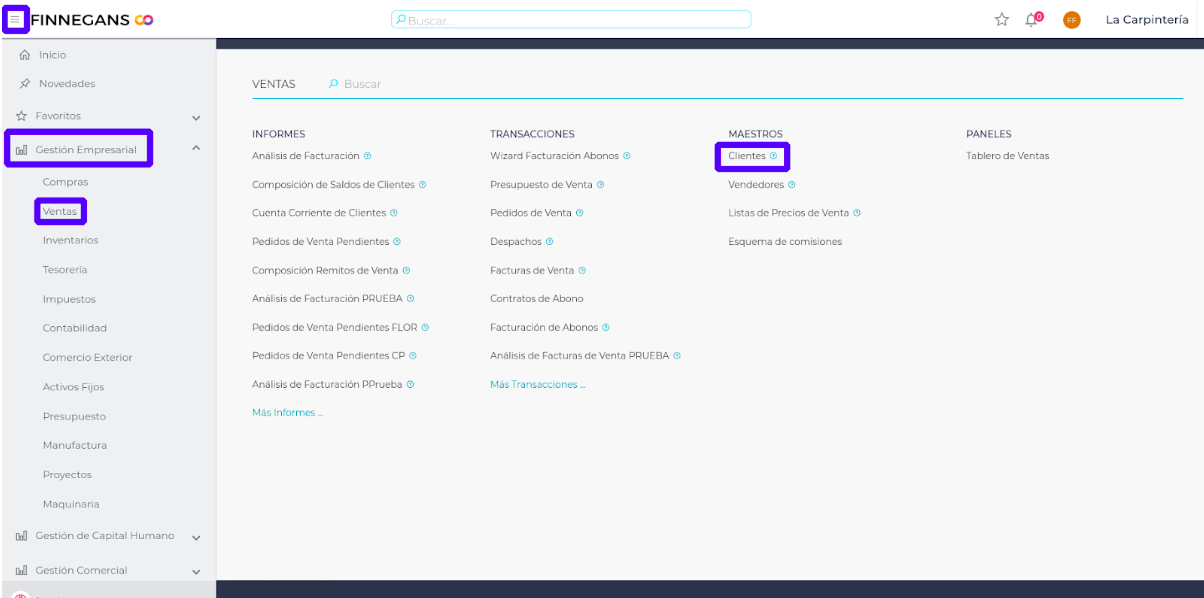Screen dimensions: 1204x598
Task: Open the notifications bell
Action: click(x=1033, y=19)
